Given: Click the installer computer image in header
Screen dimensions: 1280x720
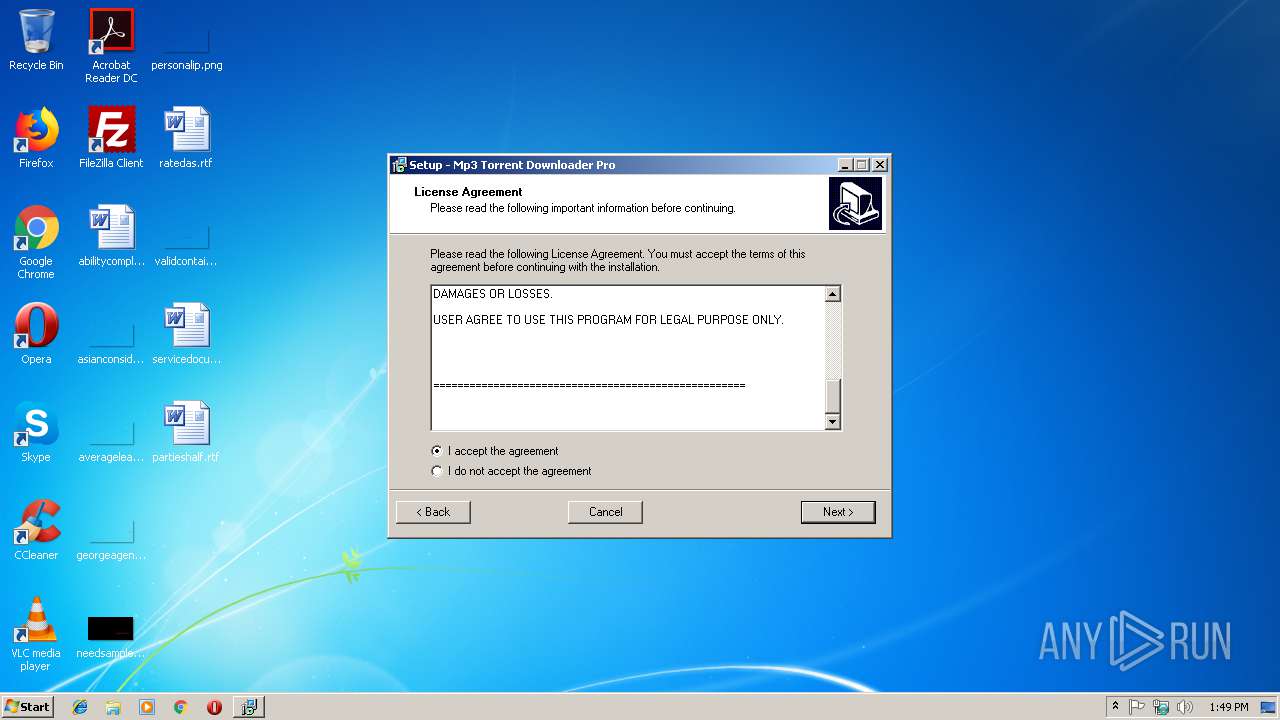Looking at the screenshot, I should (x=855, y=204).
